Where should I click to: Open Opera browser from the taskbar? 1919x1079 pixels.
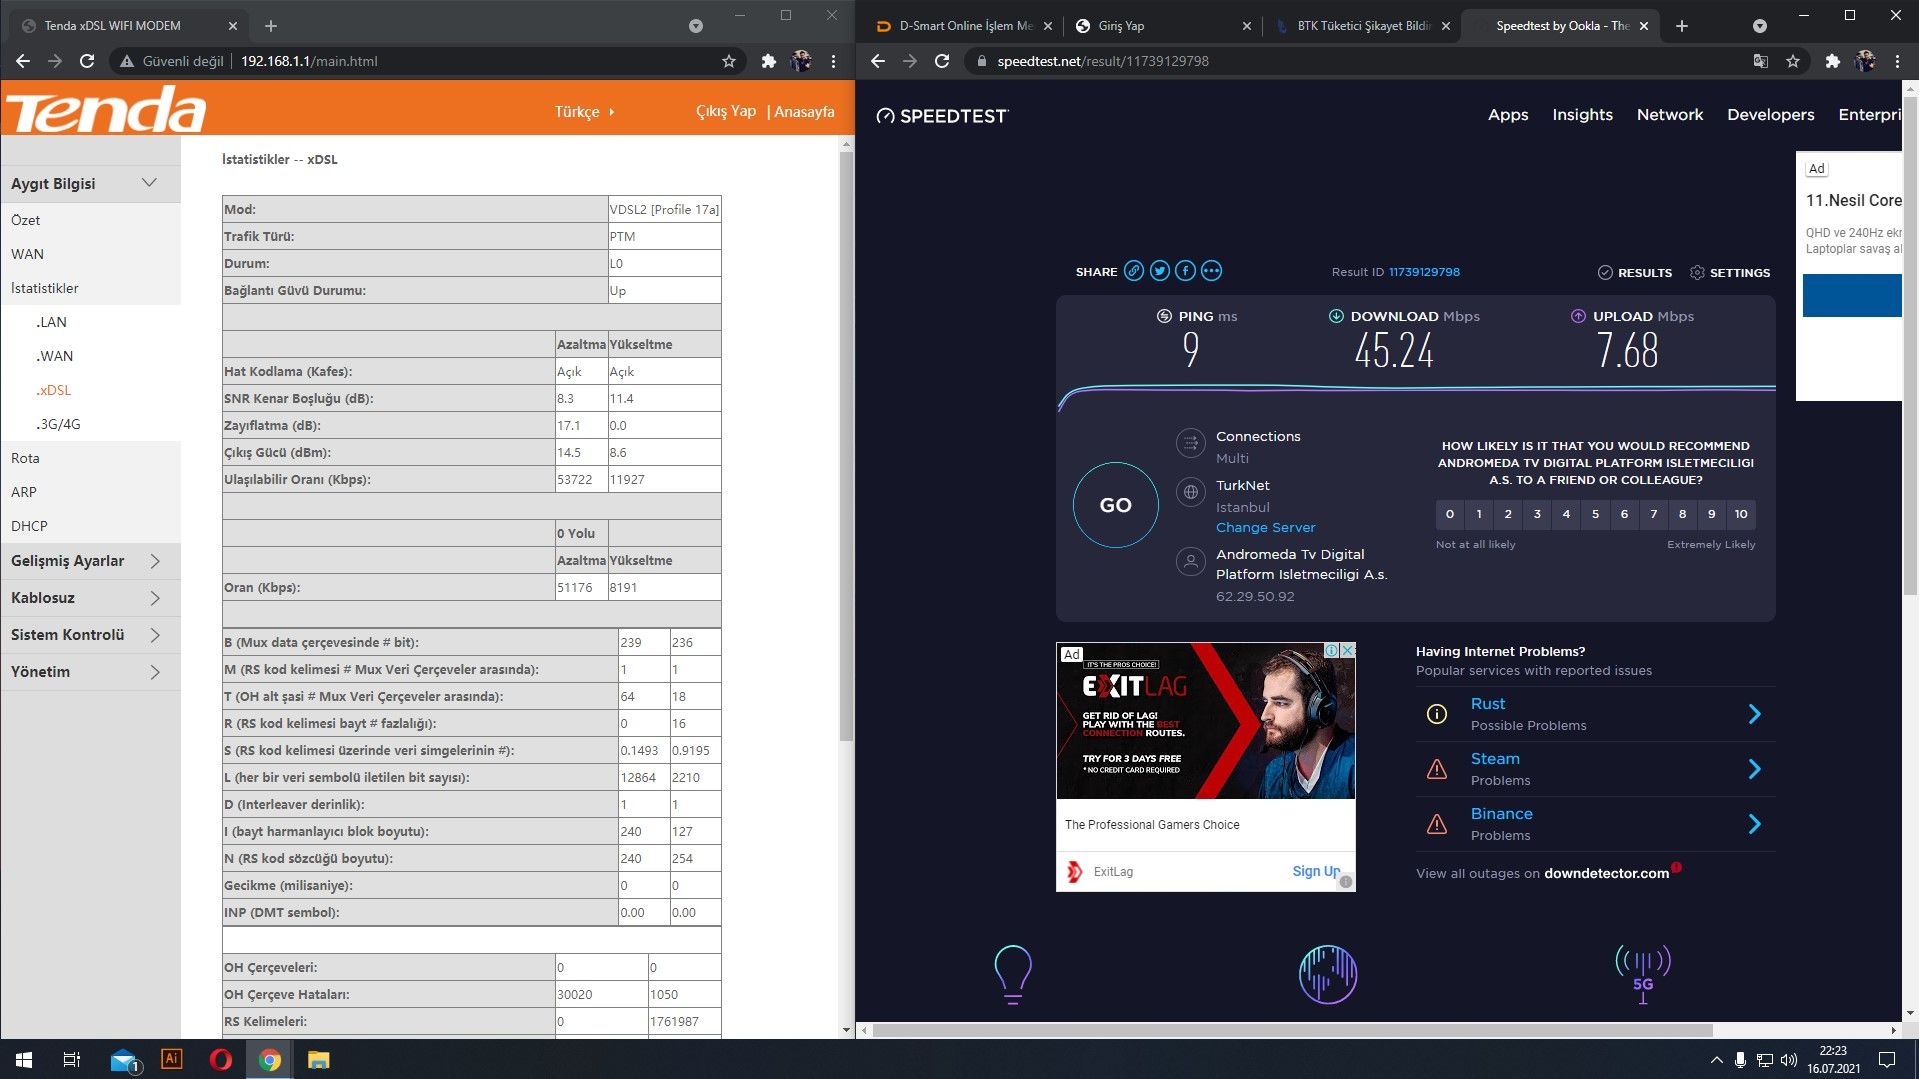[x=221, y=1059]
